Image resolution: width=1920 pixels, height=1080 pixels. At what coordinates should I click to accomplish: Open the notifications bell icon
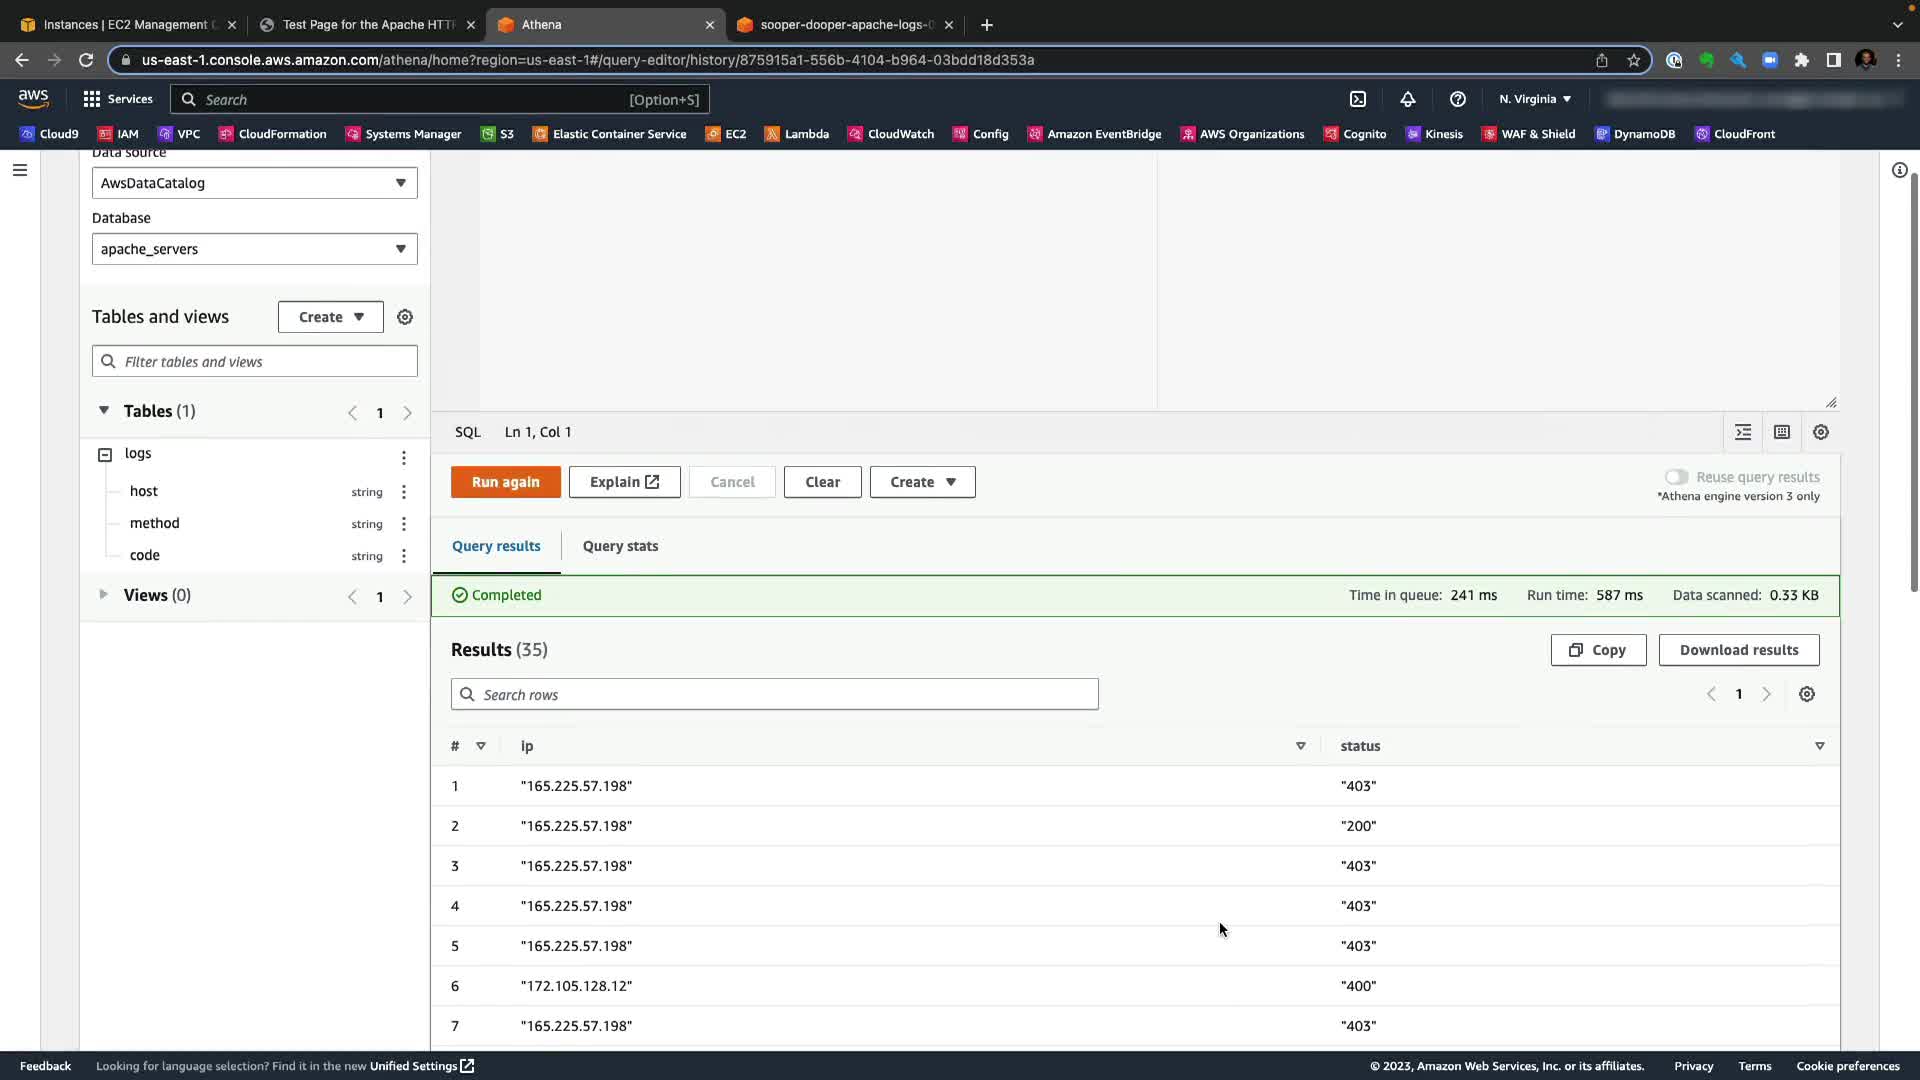[x=1407, y=99]
